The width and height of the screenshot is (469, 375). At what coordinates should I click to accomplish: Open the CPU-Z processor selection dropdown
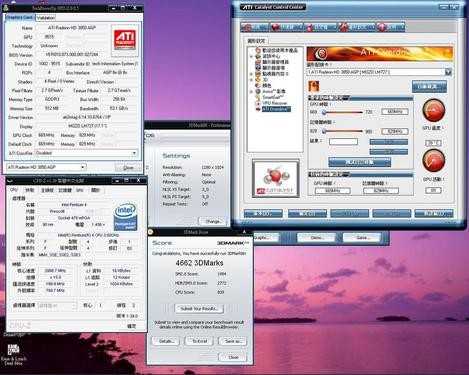tap(56, 306)
